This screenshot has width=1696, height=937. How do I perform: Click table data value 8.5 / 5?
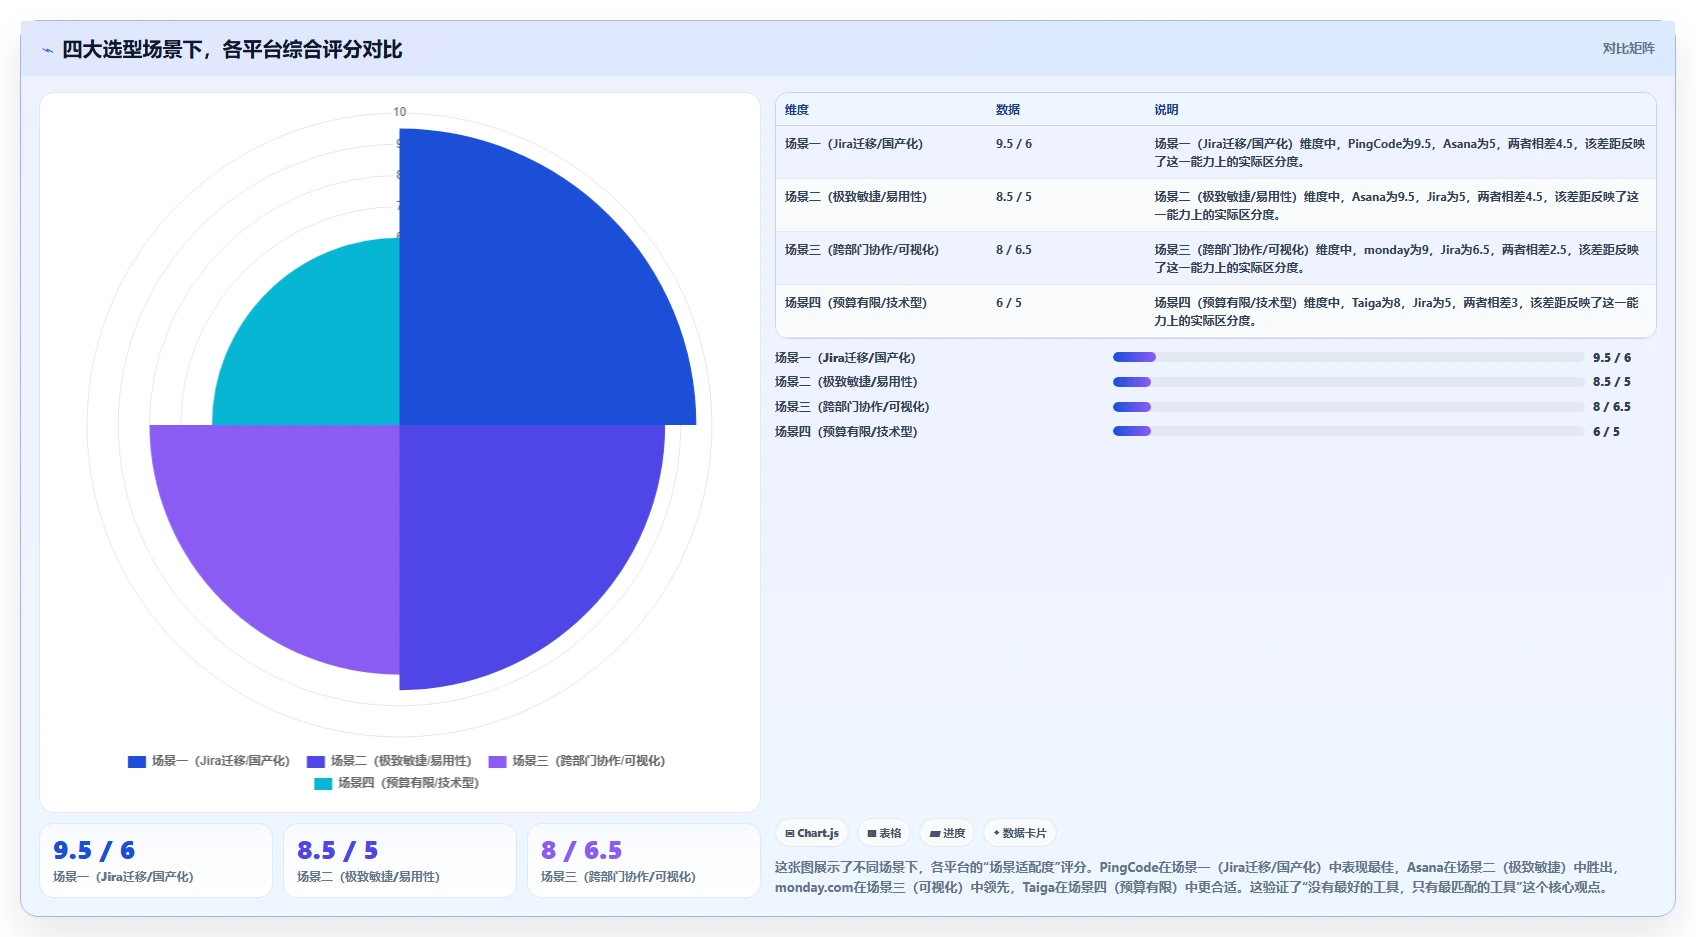pos(1014,197)
